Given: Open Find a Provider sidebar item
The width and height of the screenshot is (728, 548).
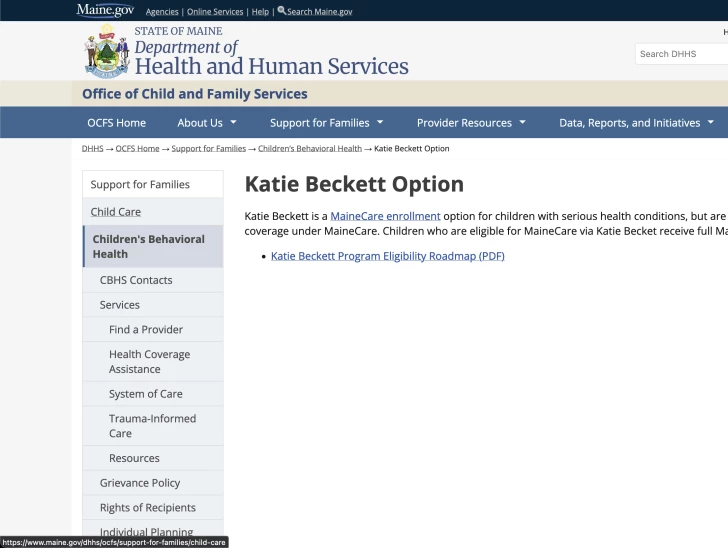Looking at the screenshot, I should (x=146, y=329).
